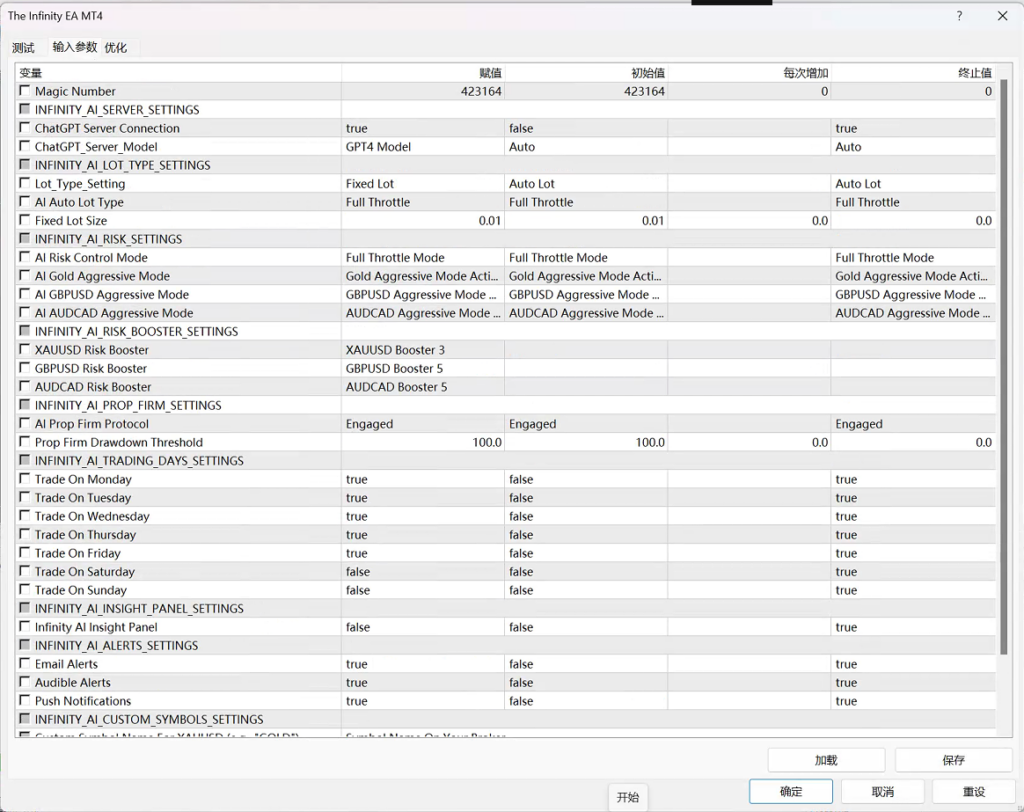Open the GPT4 Model value dropdown
1024x812 pixels.
(x=422, y=147)
